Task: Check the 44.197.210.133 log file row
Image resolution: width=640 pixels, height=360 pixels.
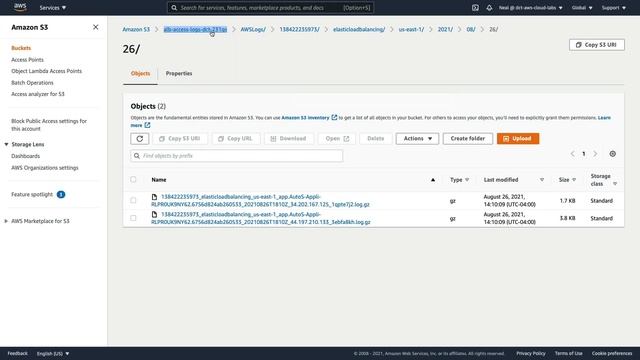Action: coord(133,218)
